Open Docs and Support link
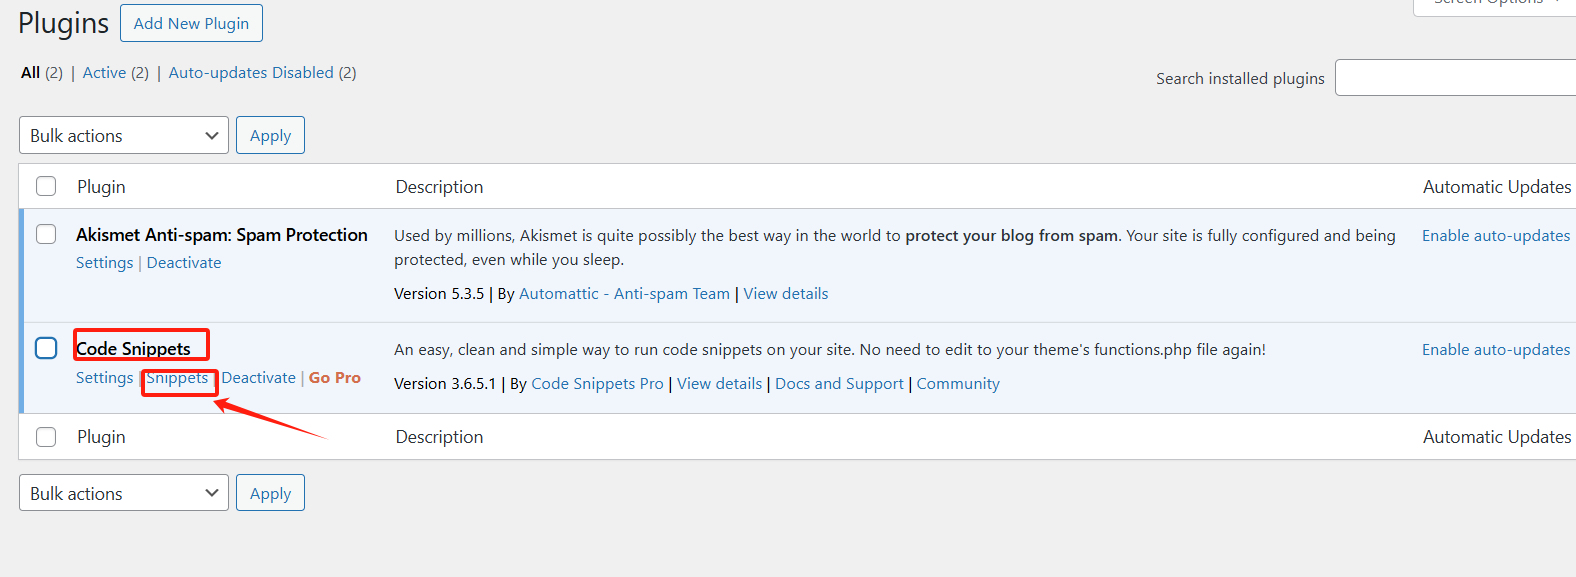The width and height of the screenshot is (1576, 577). [839, 383]
